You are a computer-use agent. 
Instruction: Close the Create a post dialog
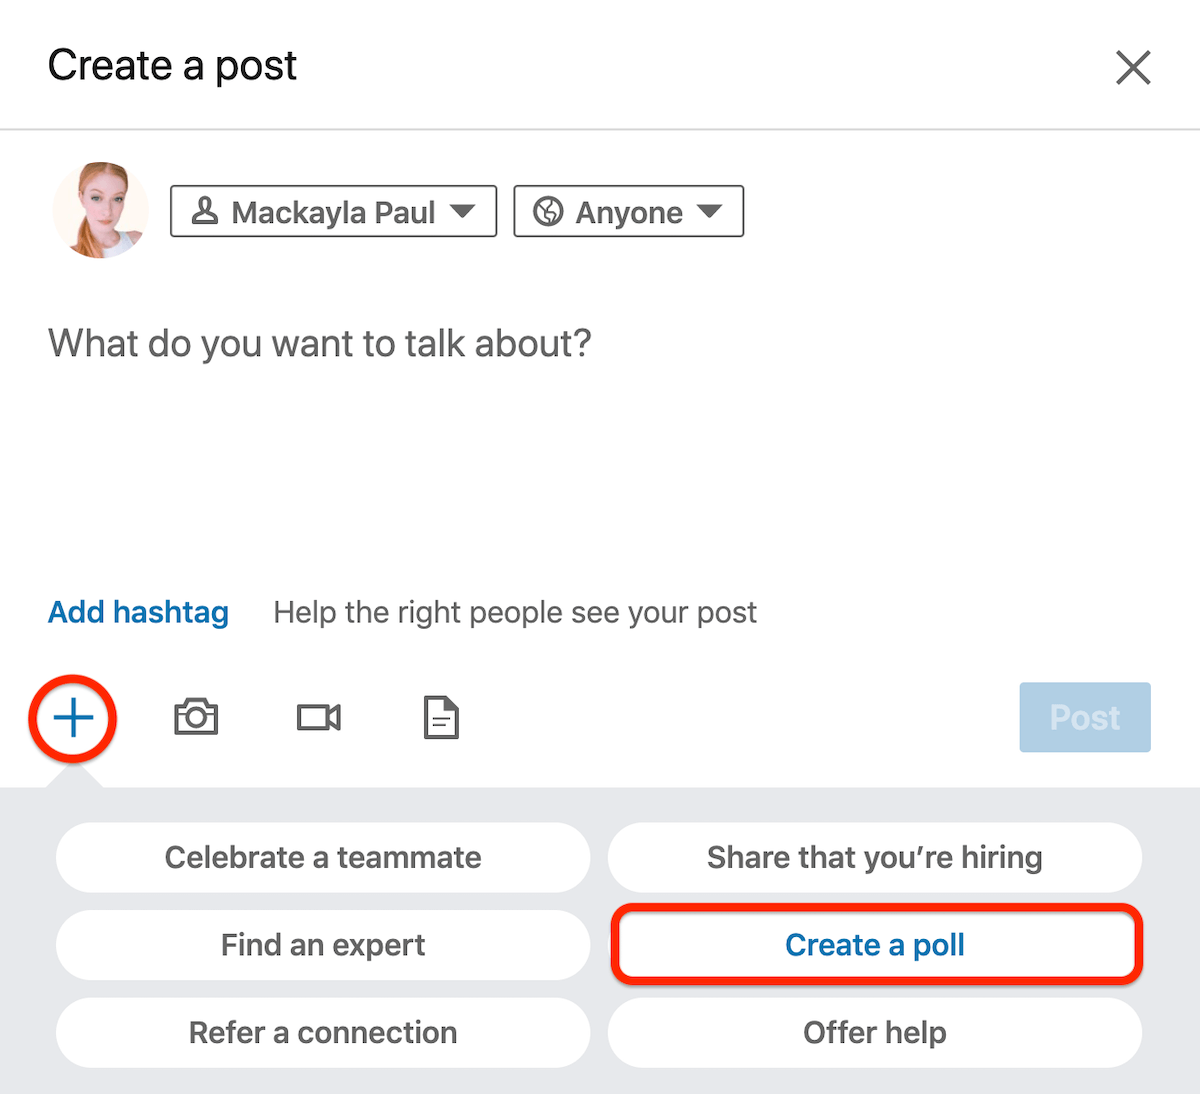coord(1133,68)
